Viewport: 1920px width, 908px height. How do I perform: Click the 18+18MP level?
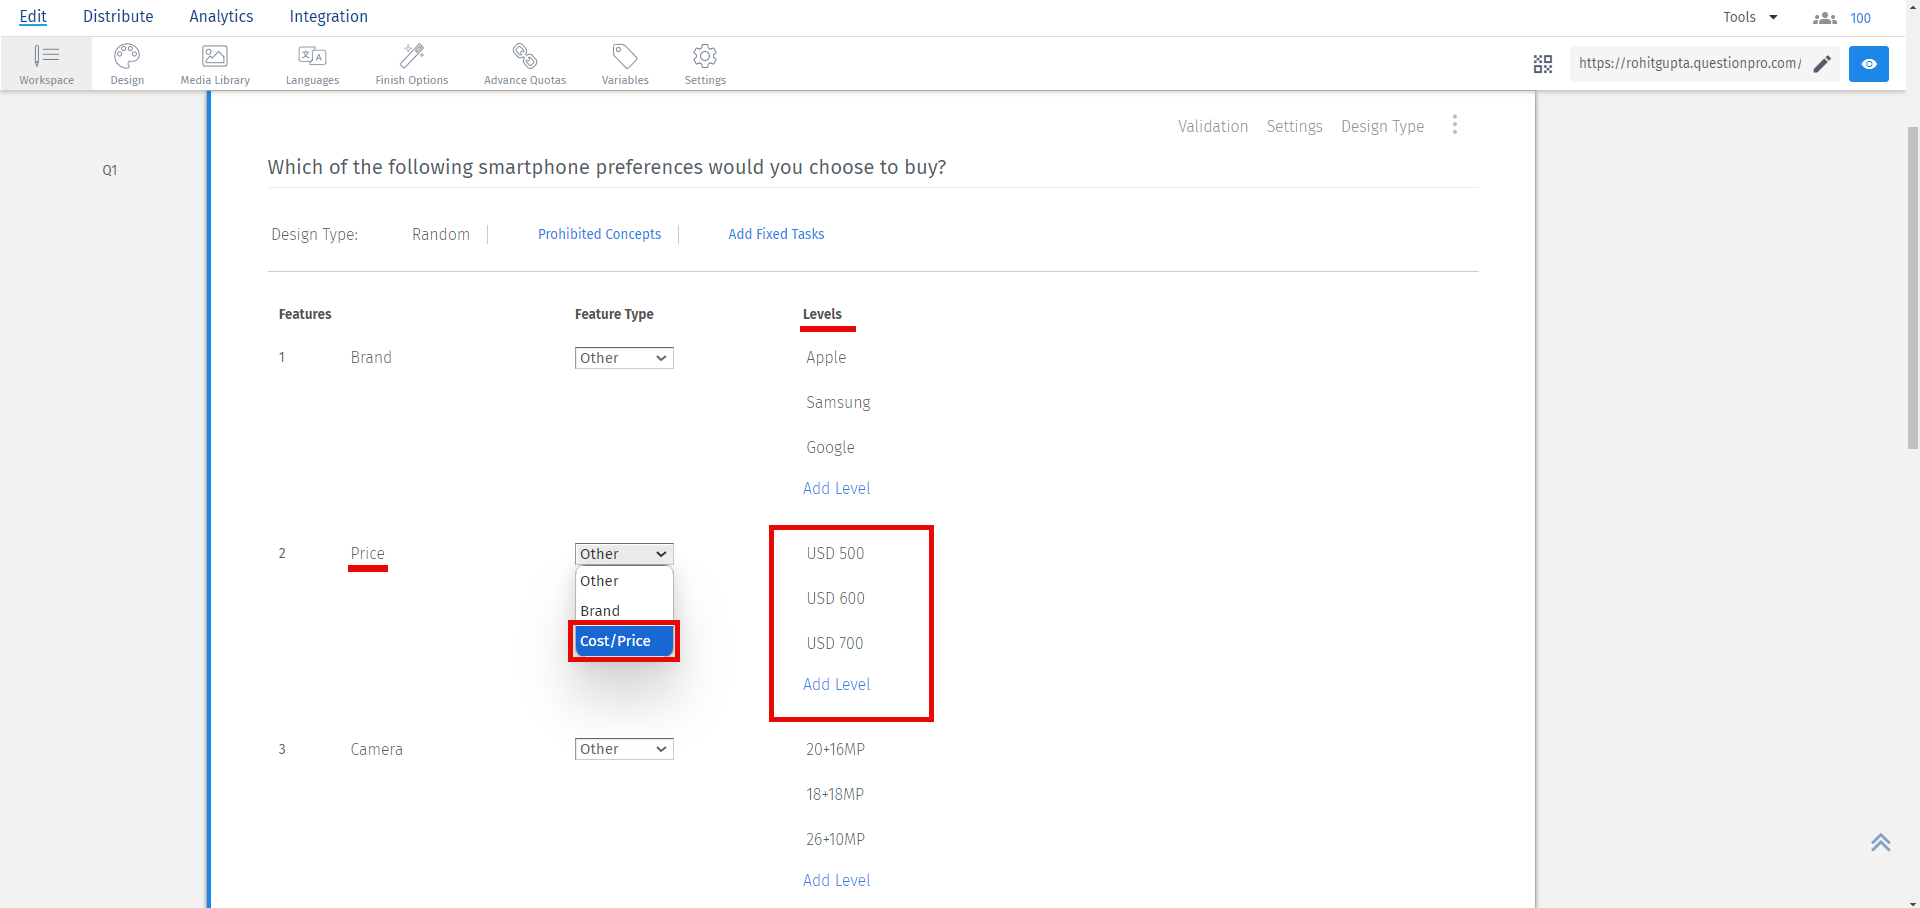(x=835, y=794)
